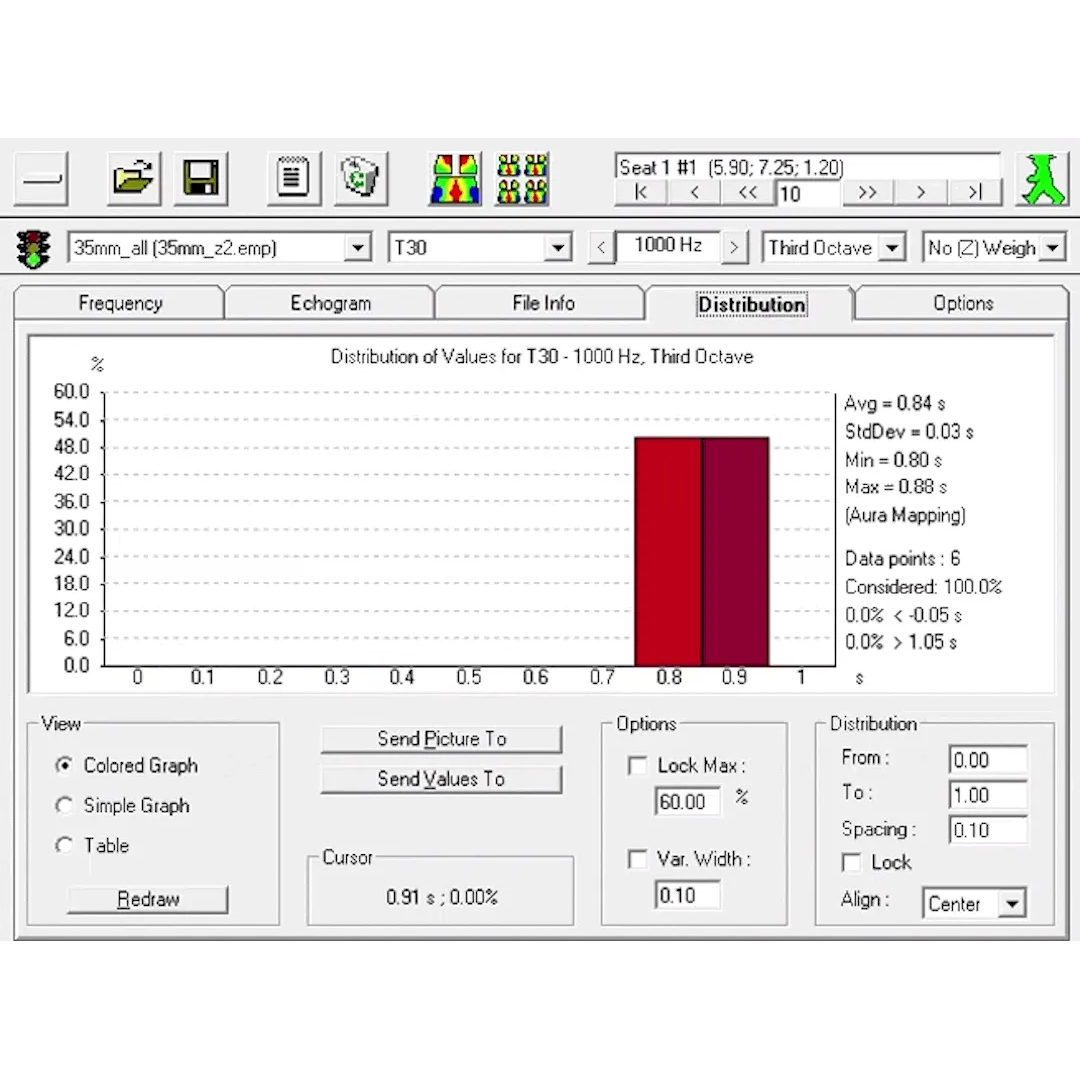Enable the Lock Max checkbox
This screenshot has width=1080, height=1080.
[x=637, y=766]
